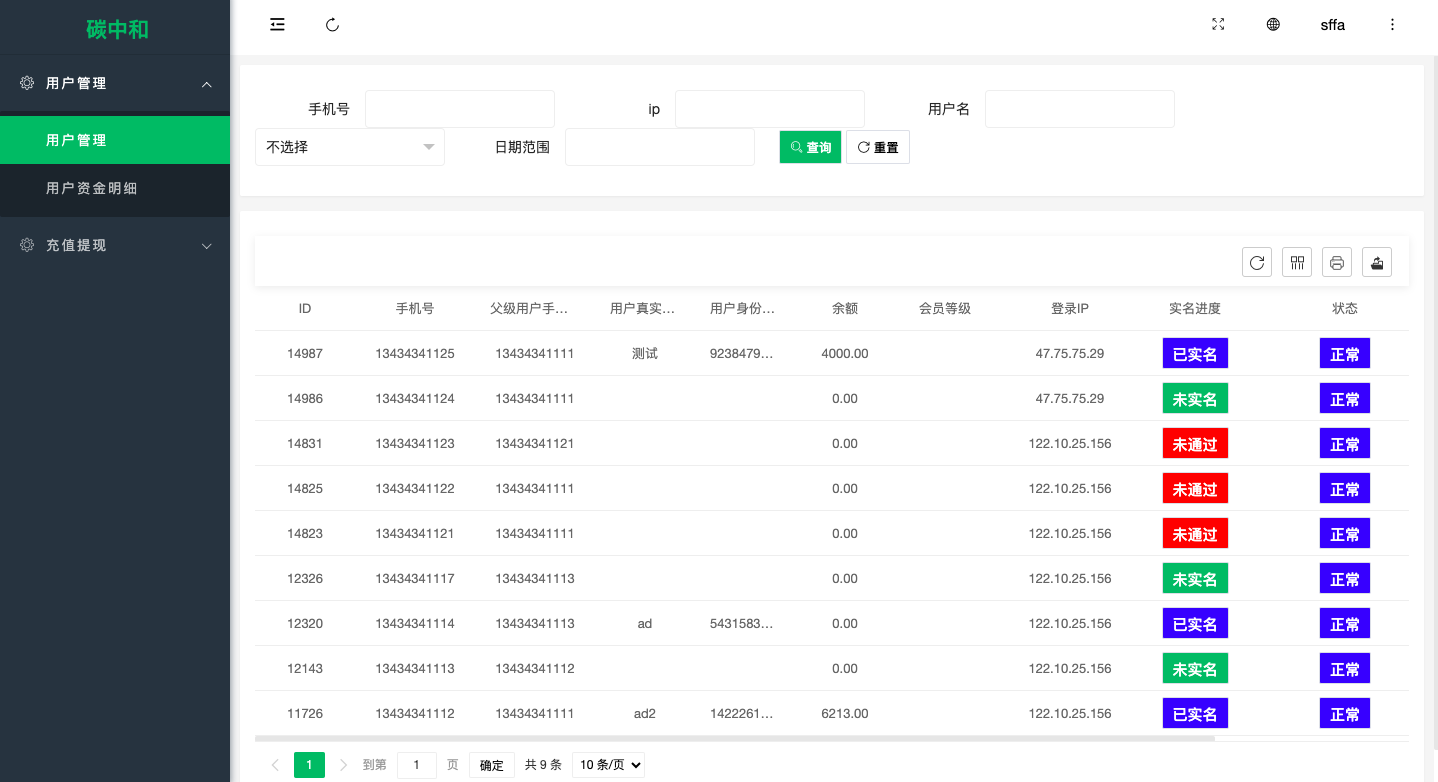
Task: Select the 用户管理 submenu item
Action: [76, 140]
